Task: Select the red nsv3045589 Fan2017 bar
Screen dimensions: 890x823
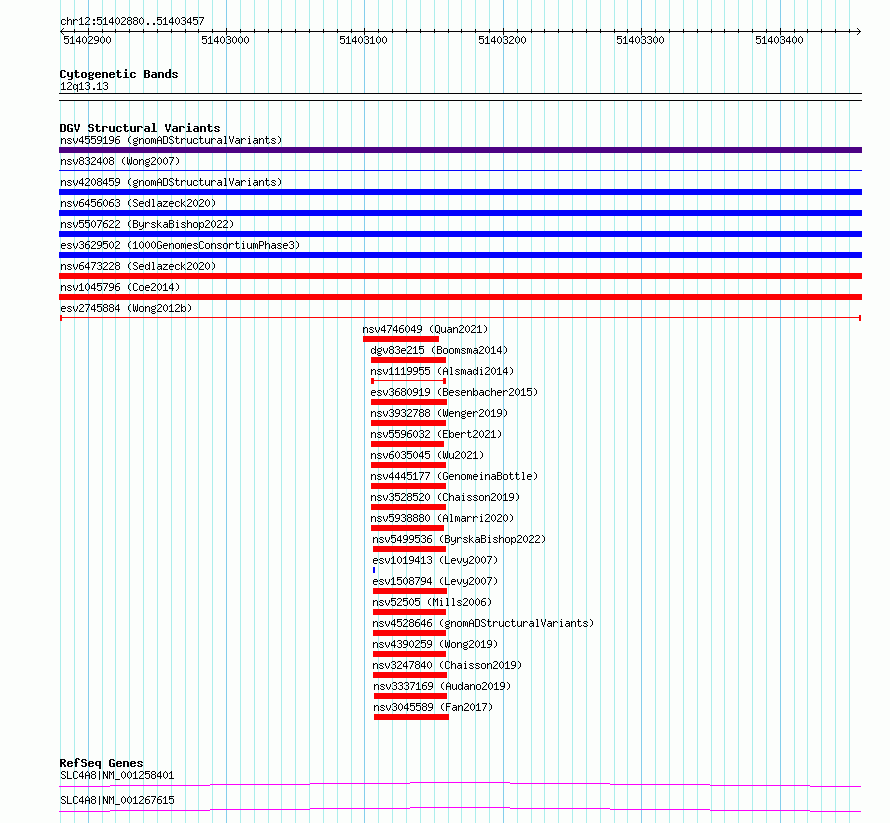Action: (x=412, y=717)
